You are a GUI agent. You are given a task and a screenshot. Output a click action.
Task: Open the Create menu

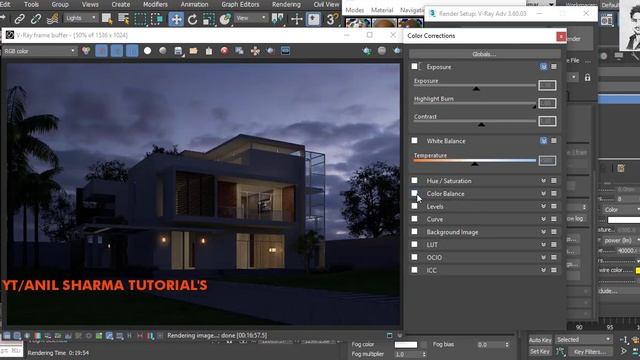point(121,4)
